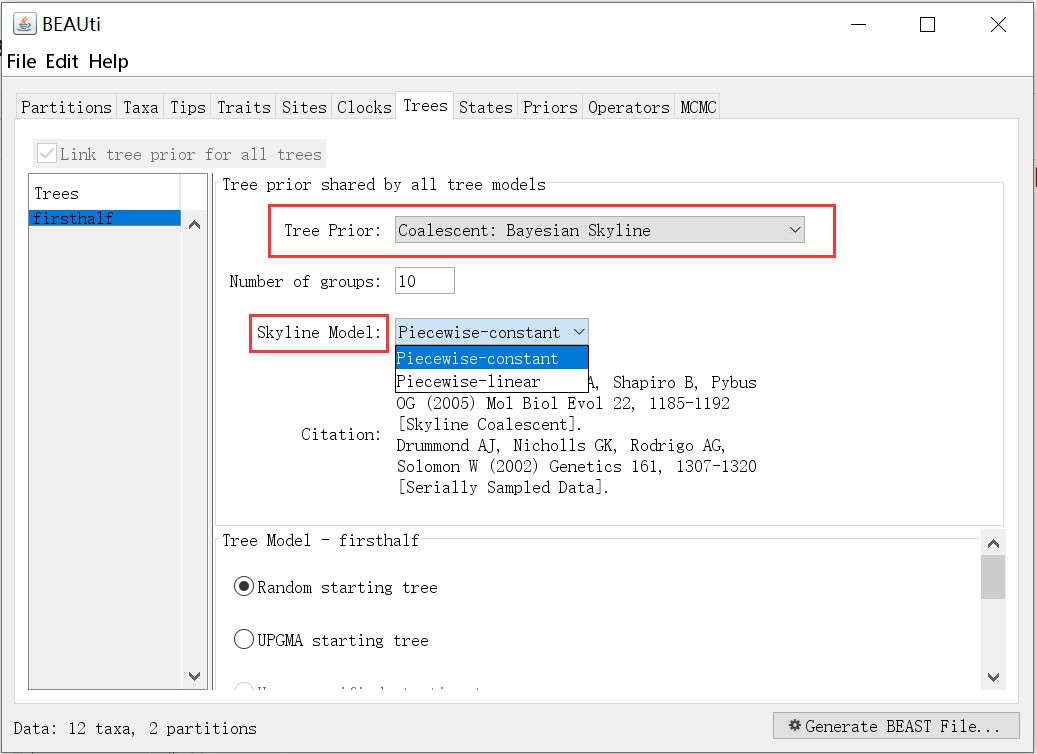Switch to the Operators tab

point(629,107)
